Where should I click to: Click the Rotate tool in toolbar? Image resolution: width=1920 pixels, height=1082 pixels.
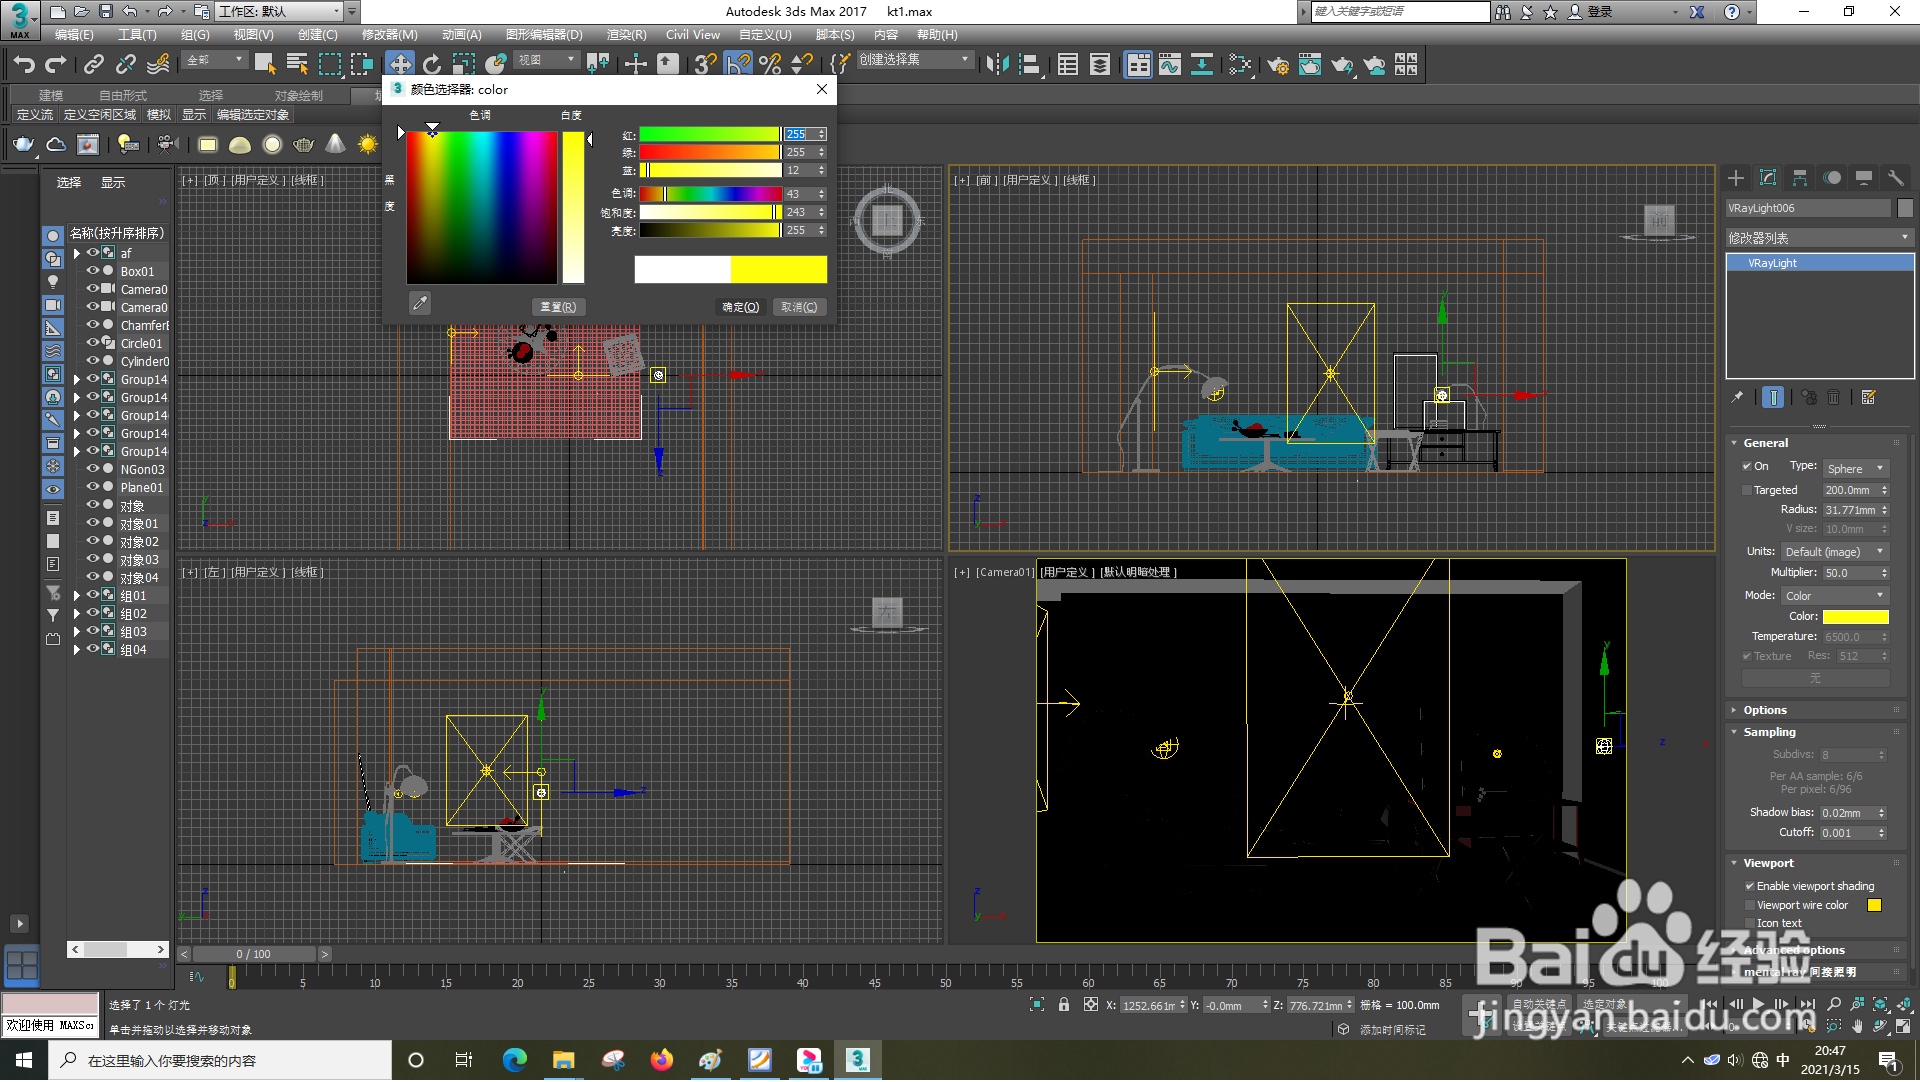point(432,64)
